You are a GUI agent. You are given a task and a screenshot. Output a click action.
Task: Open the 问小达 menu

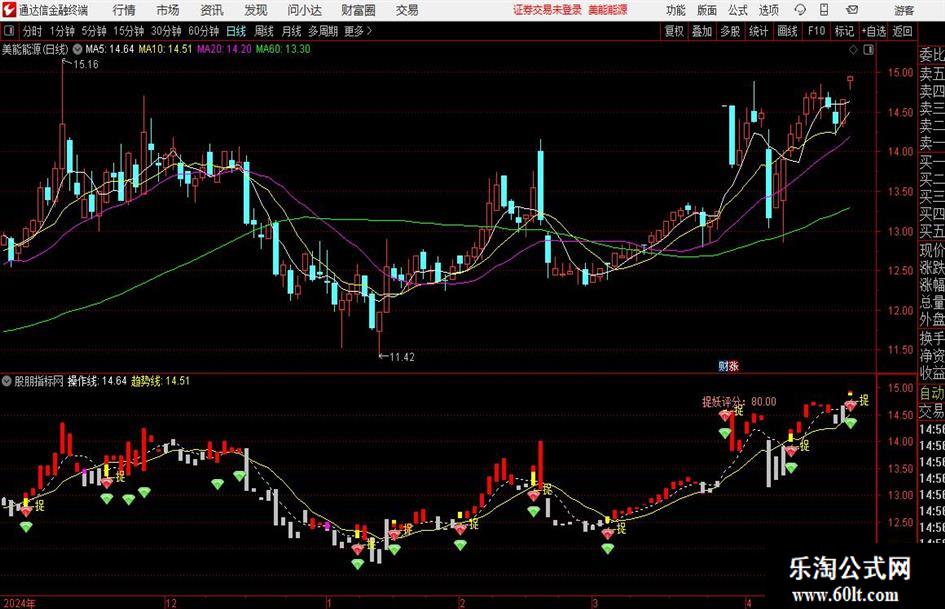pyautogui.click(x=304, y=10)
